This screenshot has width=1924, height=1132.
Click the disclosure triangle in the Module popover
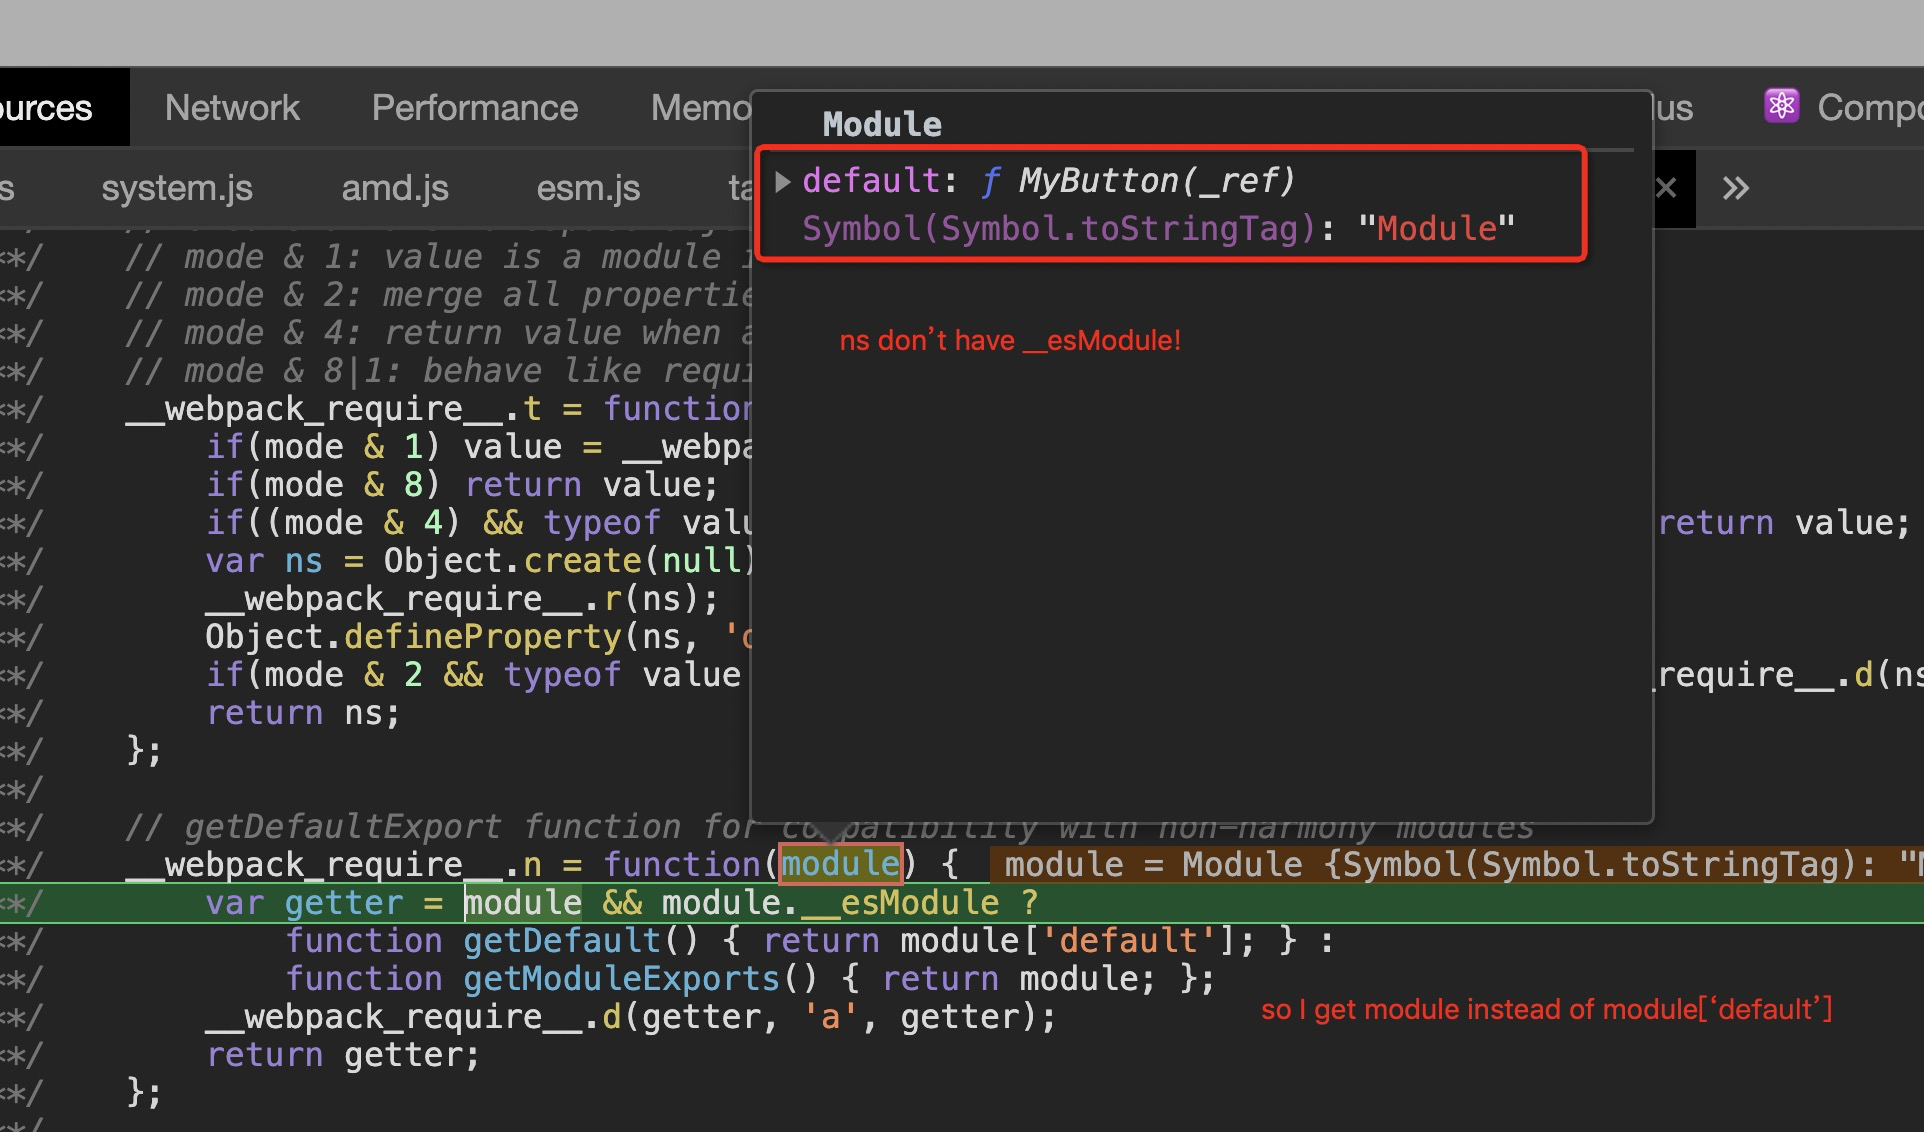783,181
